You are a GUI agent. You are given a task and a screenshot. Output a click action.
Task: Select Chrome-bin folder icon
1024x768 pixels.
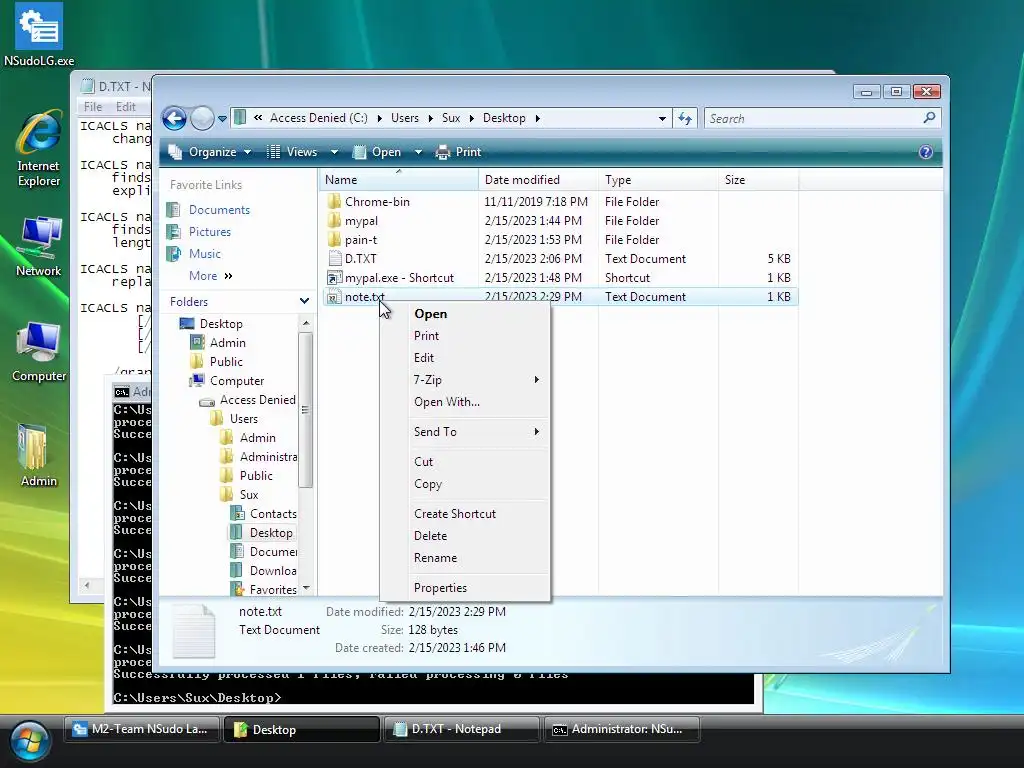tap(334, 201)
